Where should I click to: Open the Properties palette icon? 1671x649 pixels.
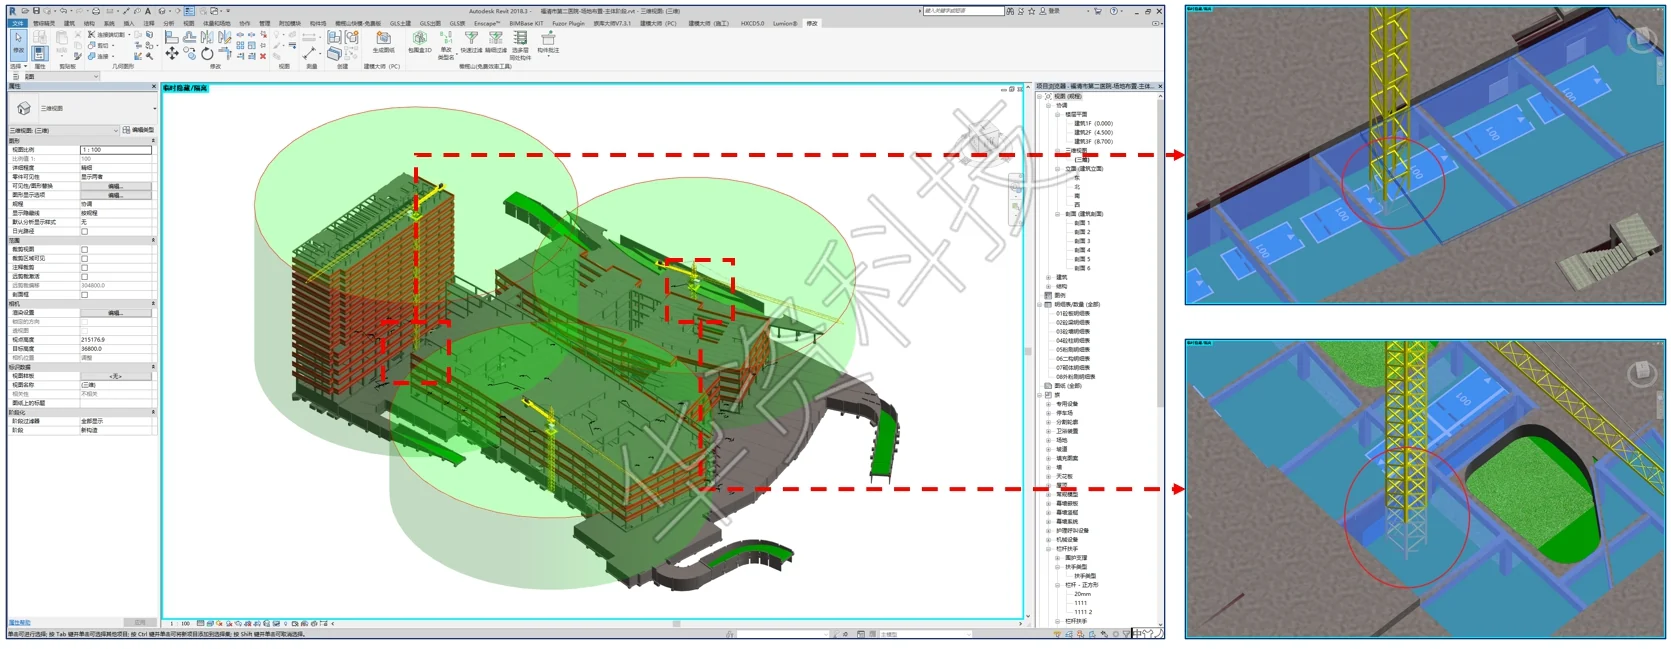pos(39,53)
